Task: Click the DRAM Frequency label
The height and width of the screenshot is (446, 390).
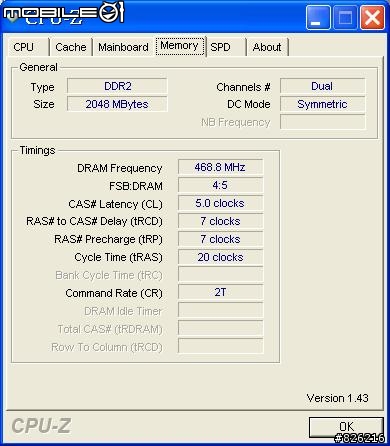Action: pyautogui.click(x=120, y=168)
